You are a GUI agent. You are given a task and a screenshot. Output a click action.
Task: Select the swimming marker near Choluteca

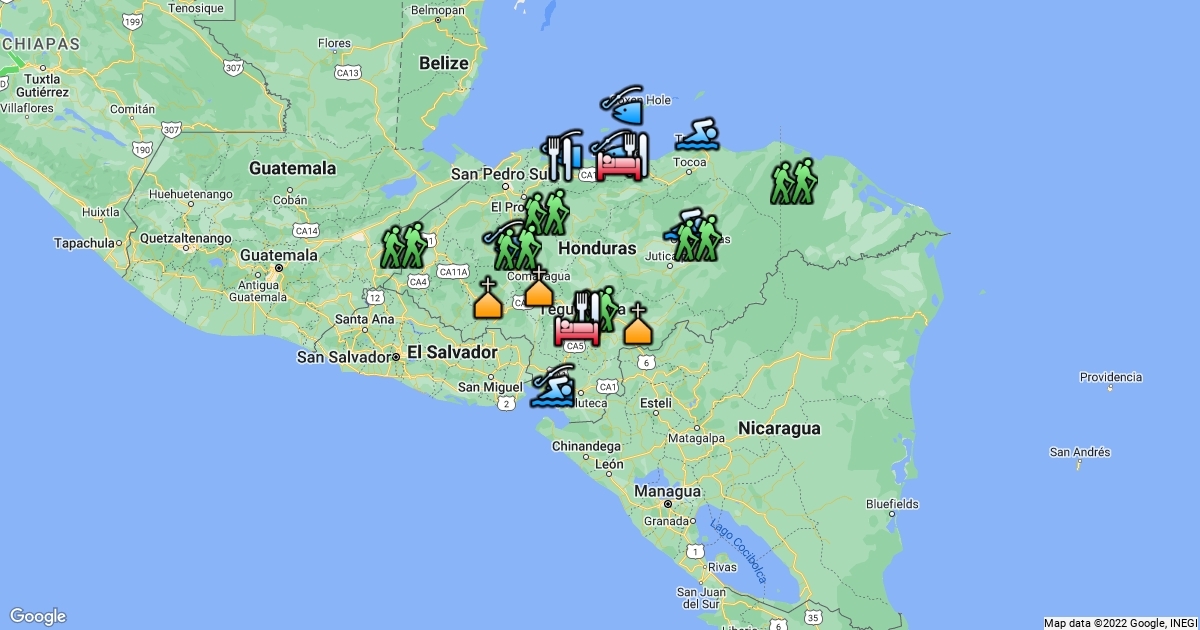point(553,387)
